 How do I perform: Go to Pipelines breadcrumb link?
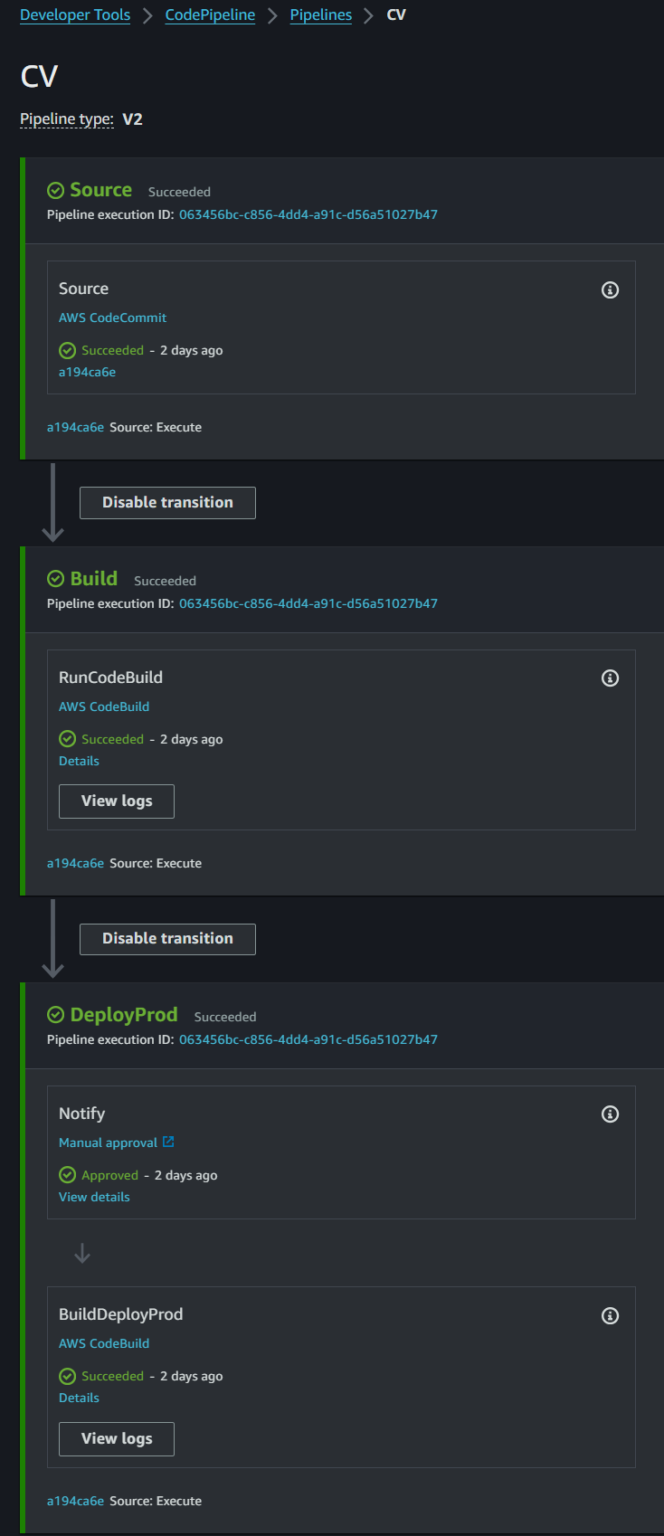[x=320, y=15]
